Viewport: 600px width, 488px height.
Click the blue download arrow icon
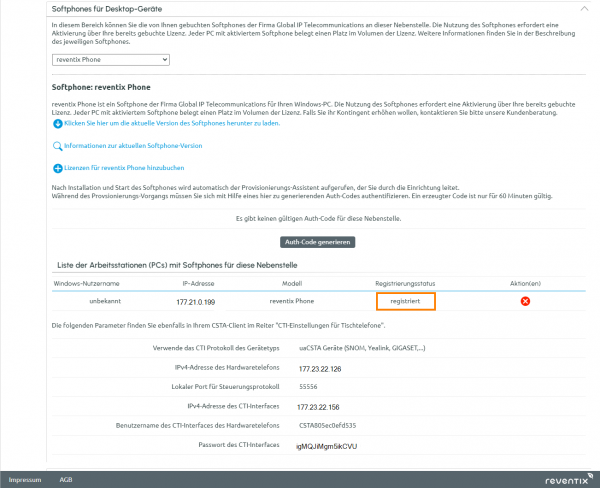tap(57, 124)
